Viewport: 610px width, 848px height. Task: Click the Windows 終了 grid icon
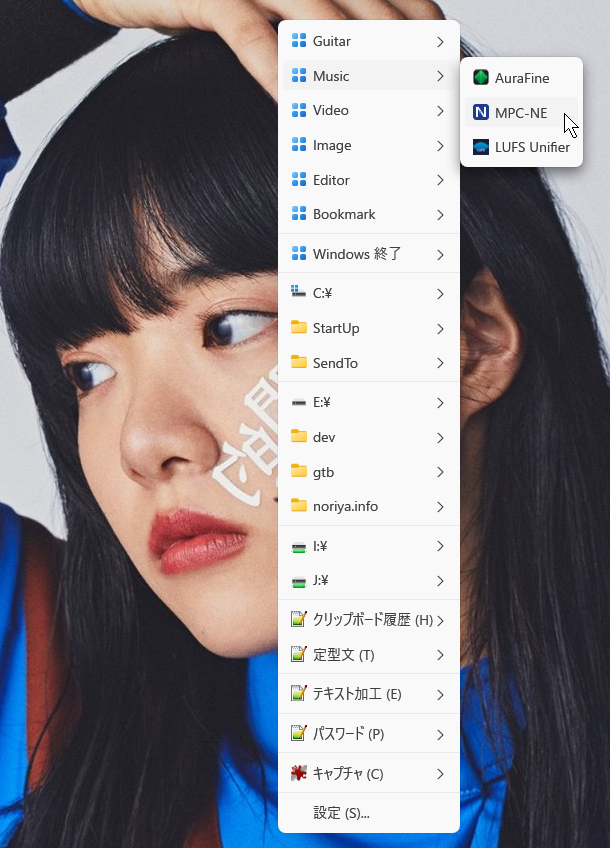(x=299, y=254)
